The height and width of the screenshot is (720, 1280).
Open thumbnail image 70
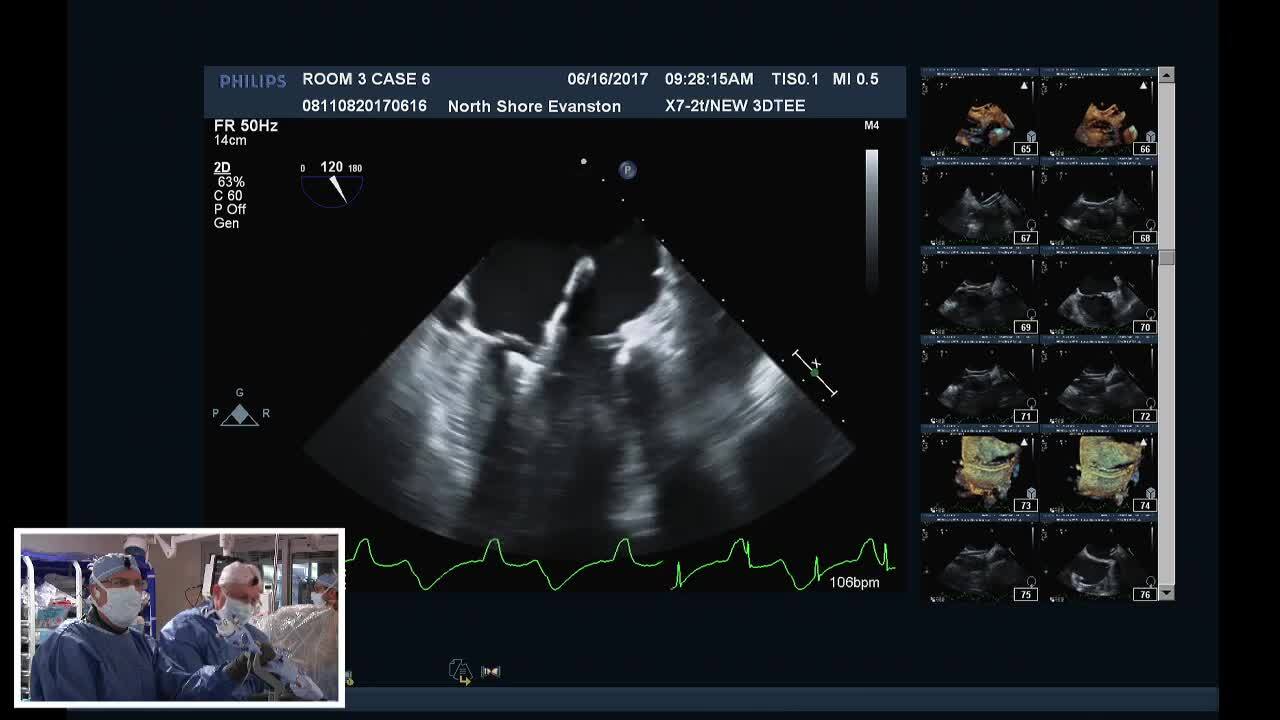(1098, 296)
